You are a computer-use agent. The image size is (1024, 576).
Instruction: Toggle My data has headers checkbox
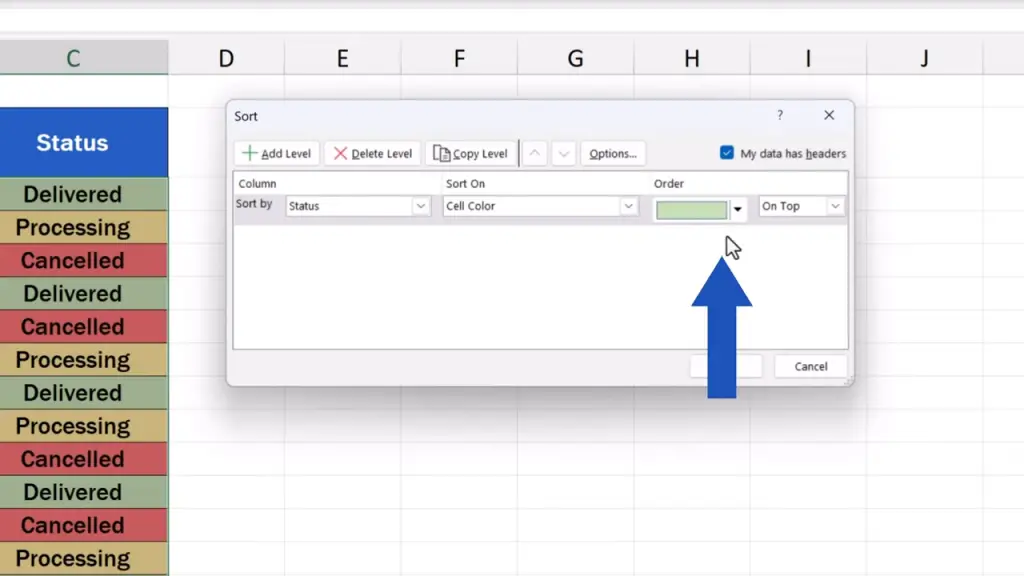tap(727, 153)
